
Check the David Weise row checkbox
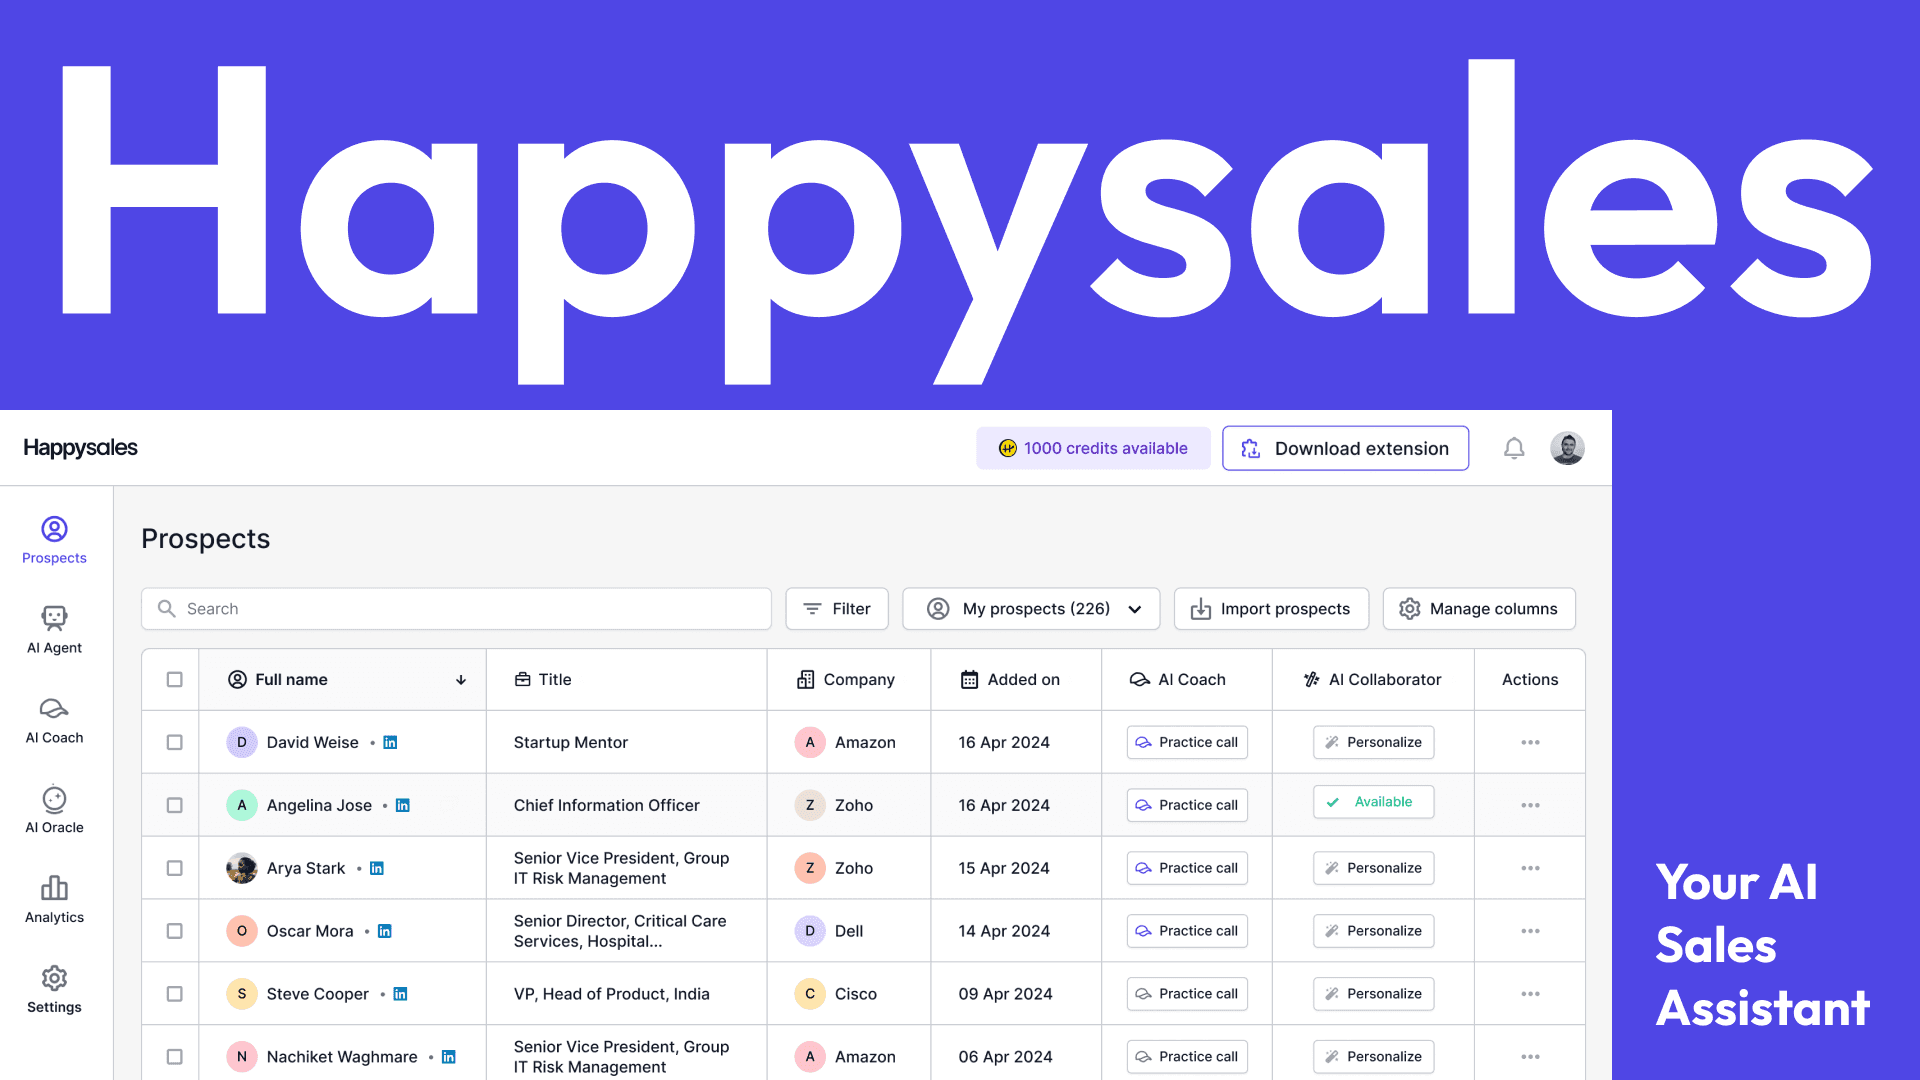174,742
